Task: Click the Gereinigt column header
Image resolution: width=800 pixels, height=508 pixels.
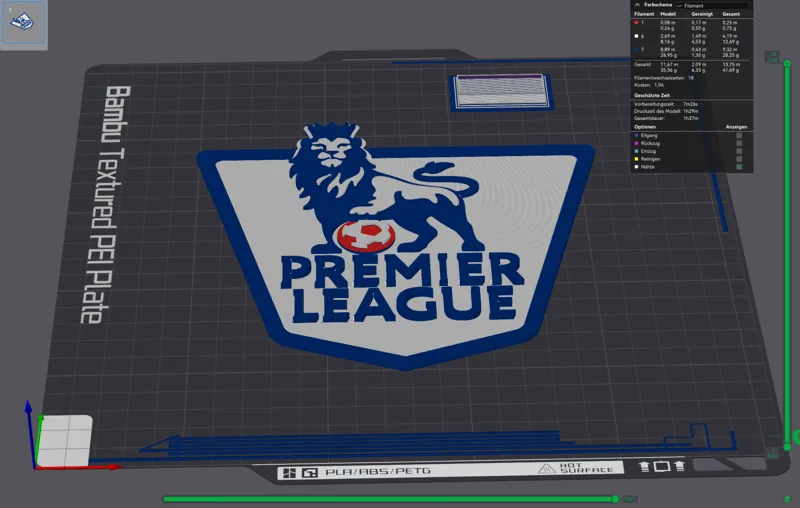Action: click(702, 14)
